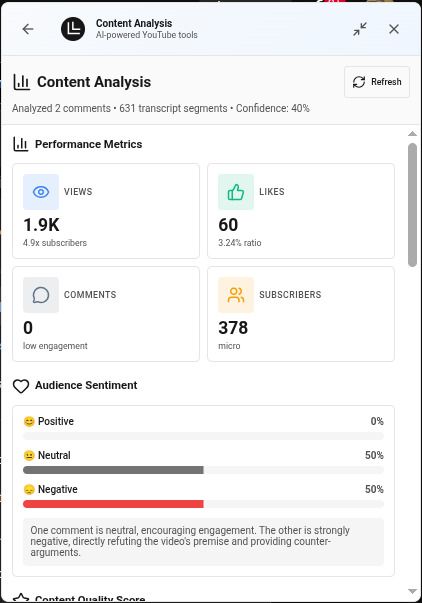This screenshot has height=603, width=422.
Task: Click the Performance Metrics section heading
Action: coord(88,144)
